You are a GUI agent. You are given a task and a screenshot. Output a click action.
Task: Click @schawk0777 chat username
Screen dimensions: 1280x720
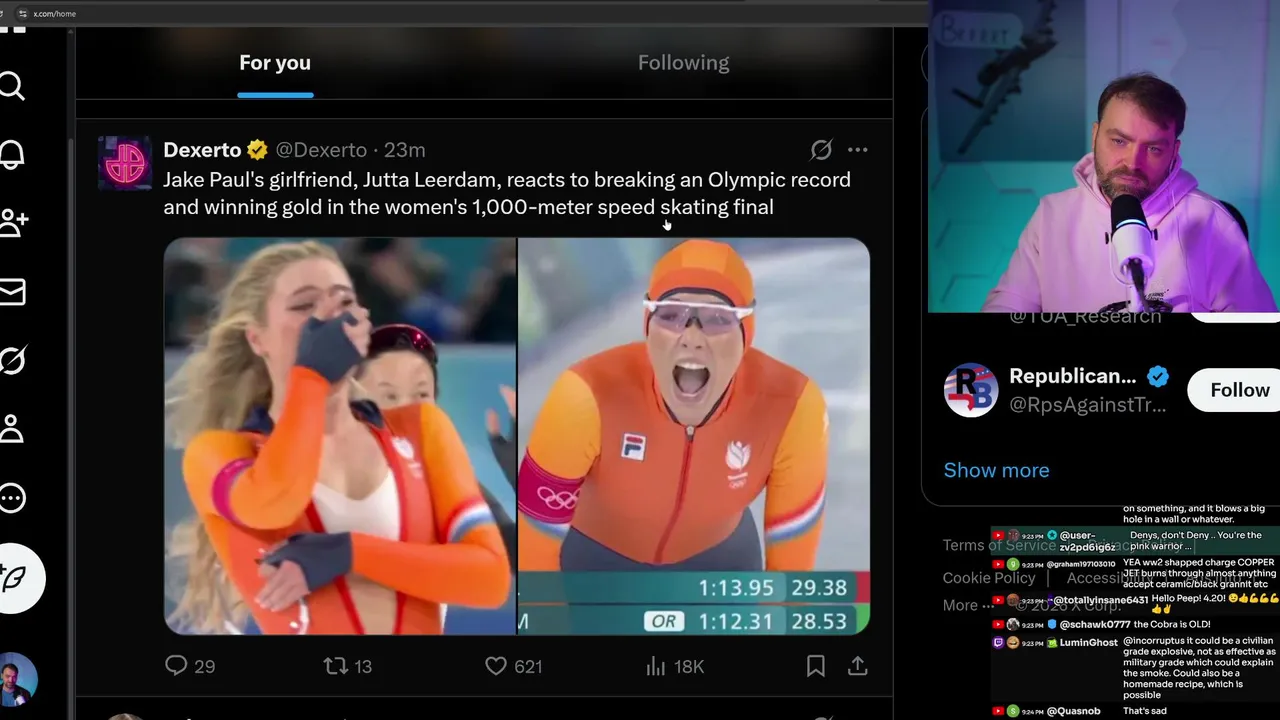1094,624
